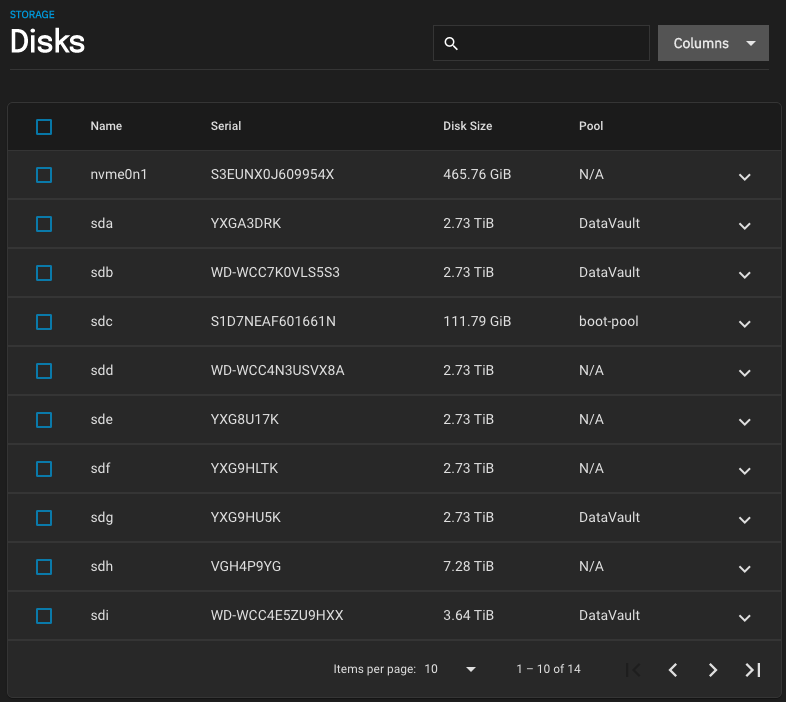Go to the first page
The height and width of the screenshot is (702, 786).
coord(633,669)
